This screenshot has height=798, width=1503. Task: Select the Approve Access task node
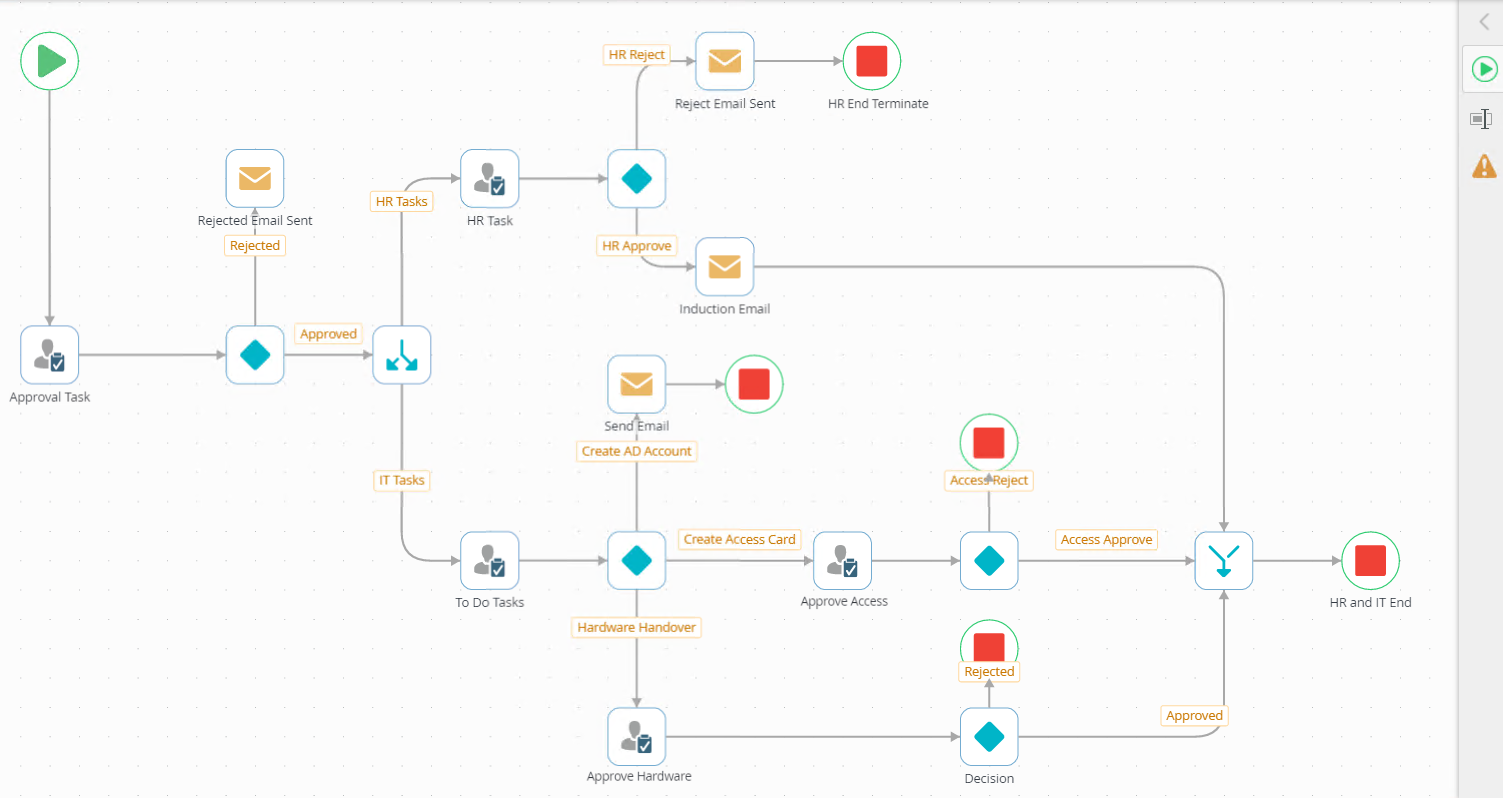click(x=843, y=561)
